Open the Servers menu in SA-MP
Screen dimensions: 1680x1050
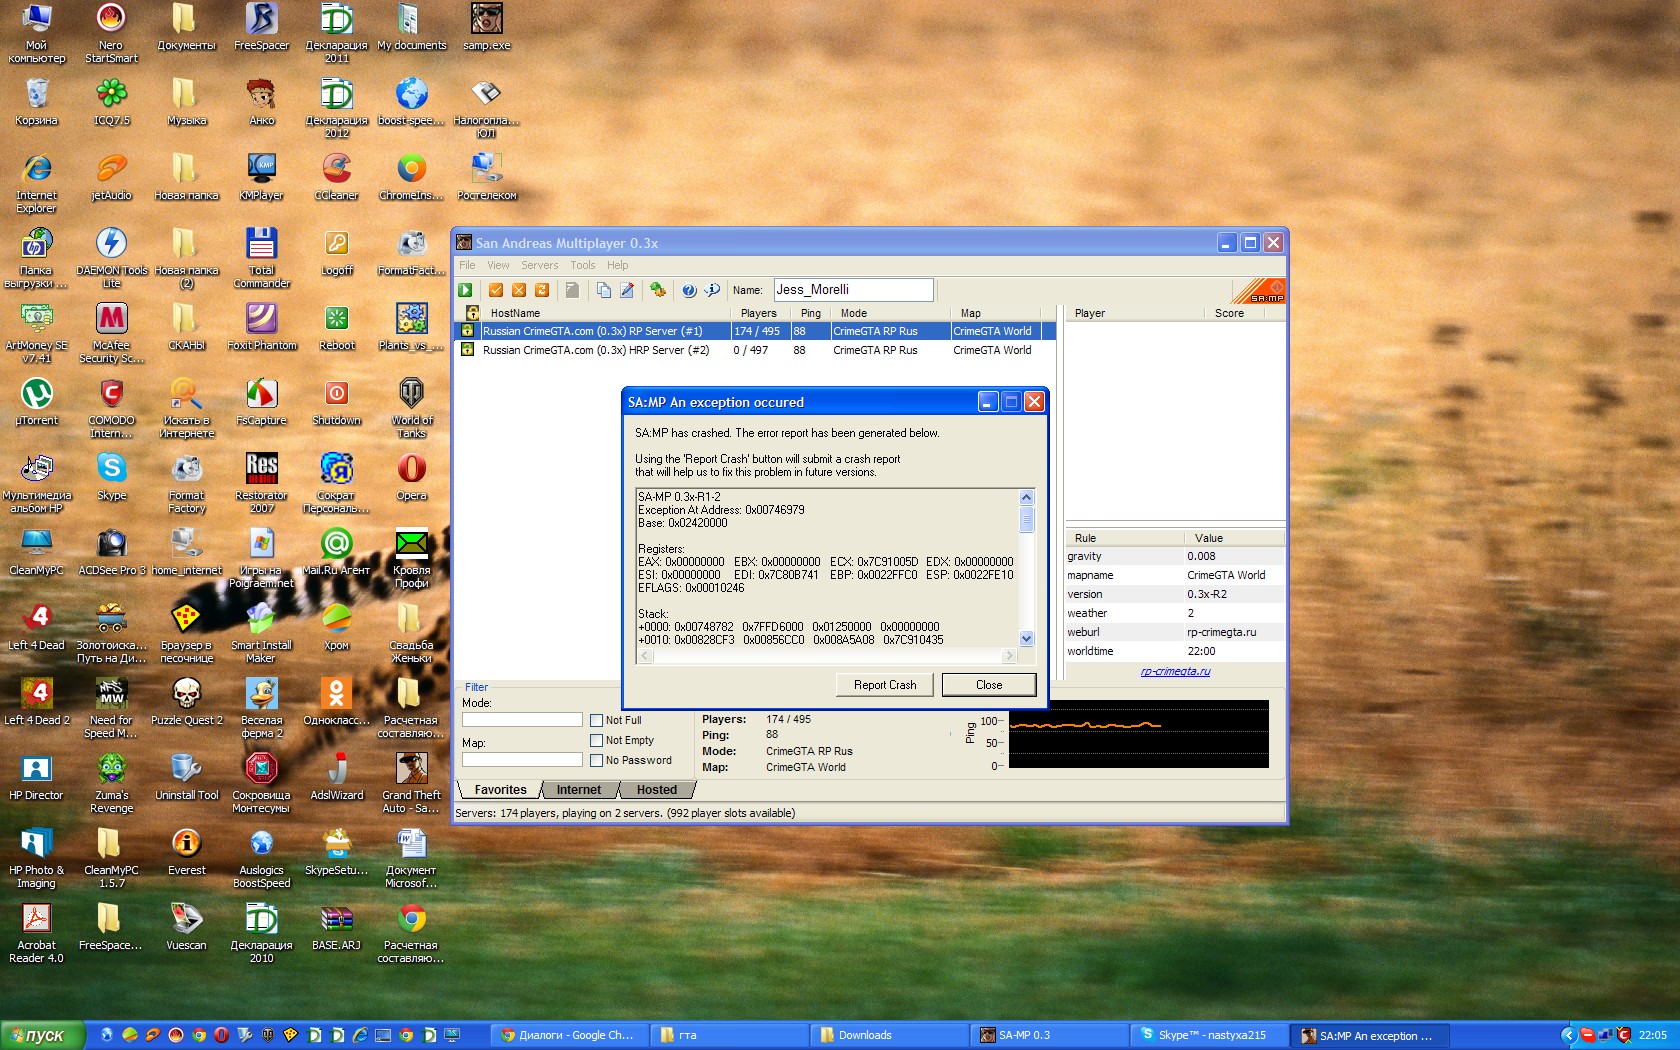(x=539, y=265)
